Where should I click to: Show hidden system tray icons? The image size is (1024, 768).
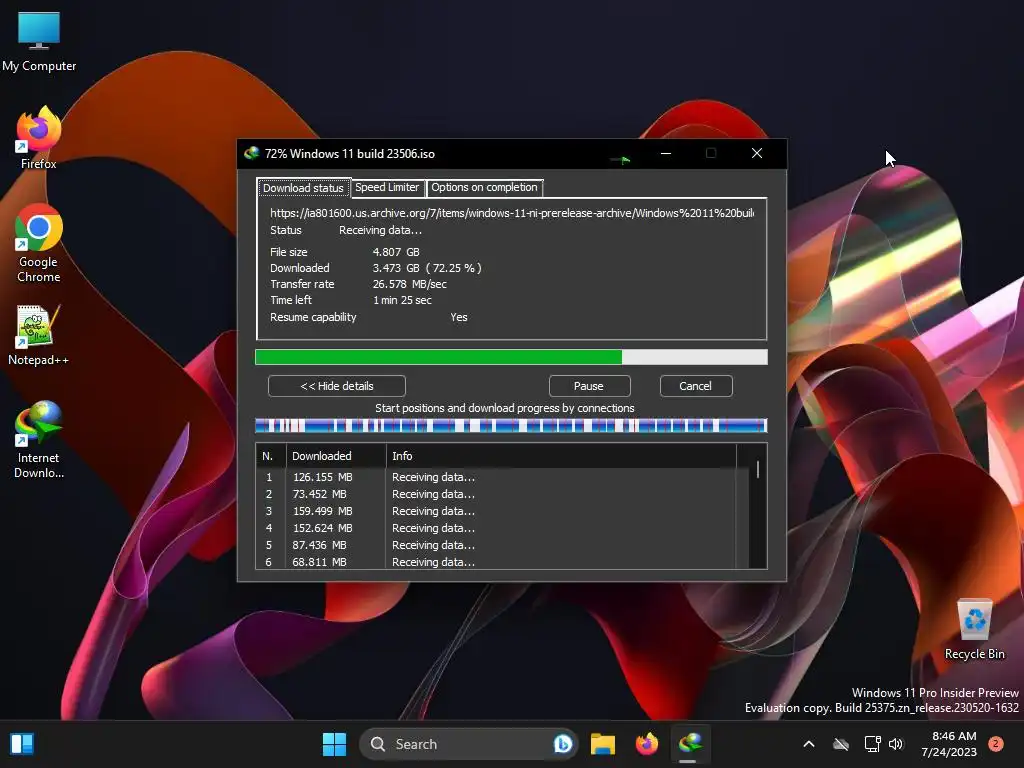pyautogui.click(x=808, y=744)
